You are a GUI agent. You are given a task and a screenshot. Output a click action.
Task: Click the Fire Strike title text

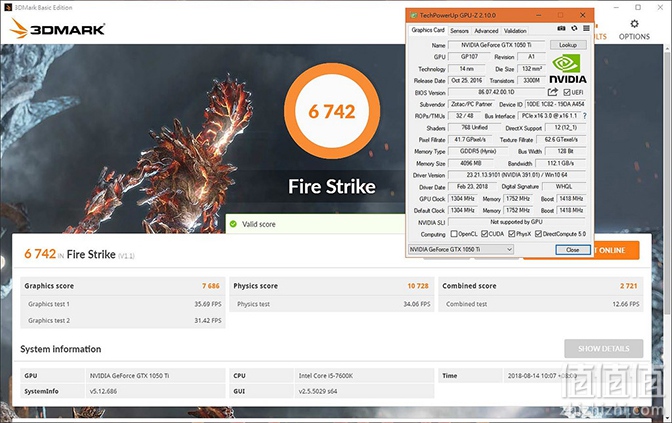pos(332,186)
